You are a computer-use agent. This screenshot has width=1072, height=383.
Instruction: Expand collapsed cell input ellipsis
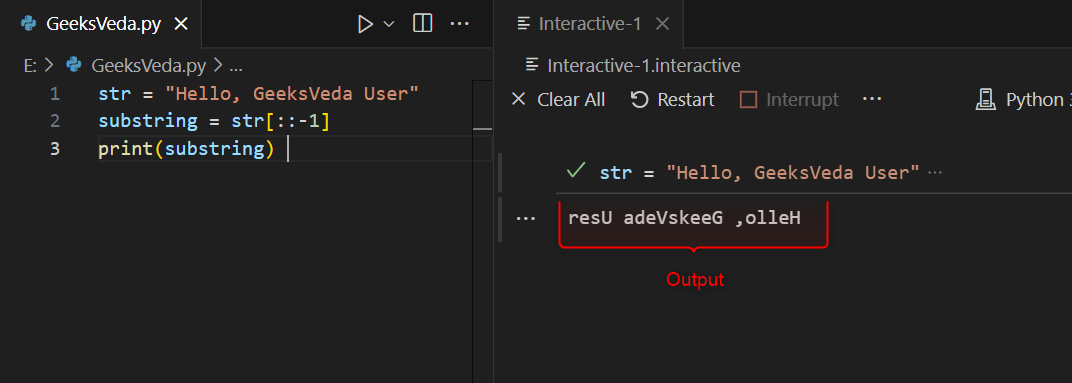point(935,173)
